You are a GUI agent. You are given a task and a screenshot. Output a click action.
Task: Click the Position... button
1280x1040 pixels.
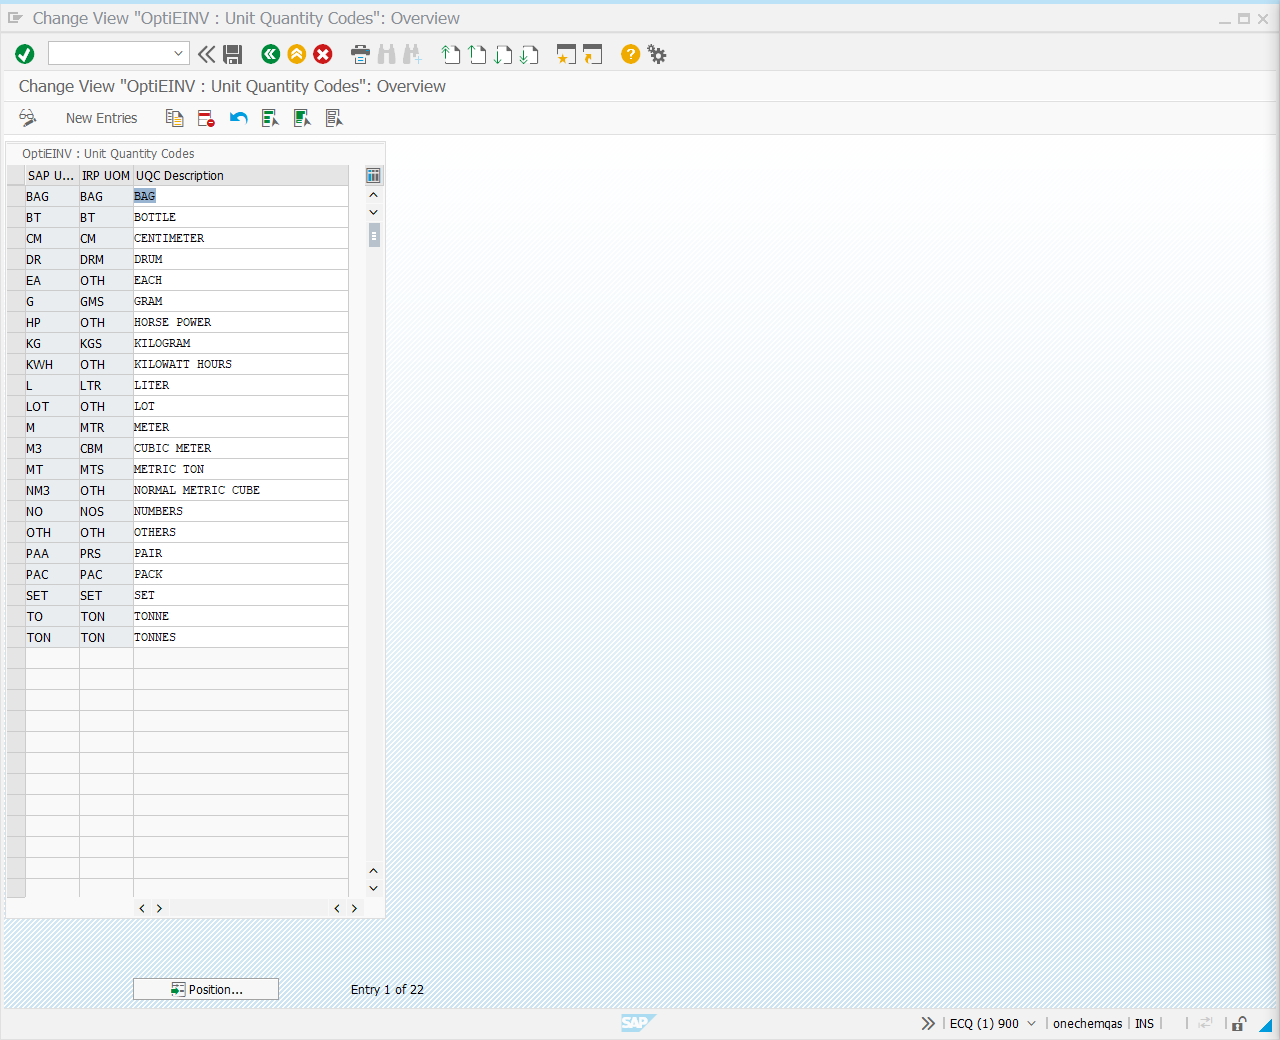(x=206, y=989)
